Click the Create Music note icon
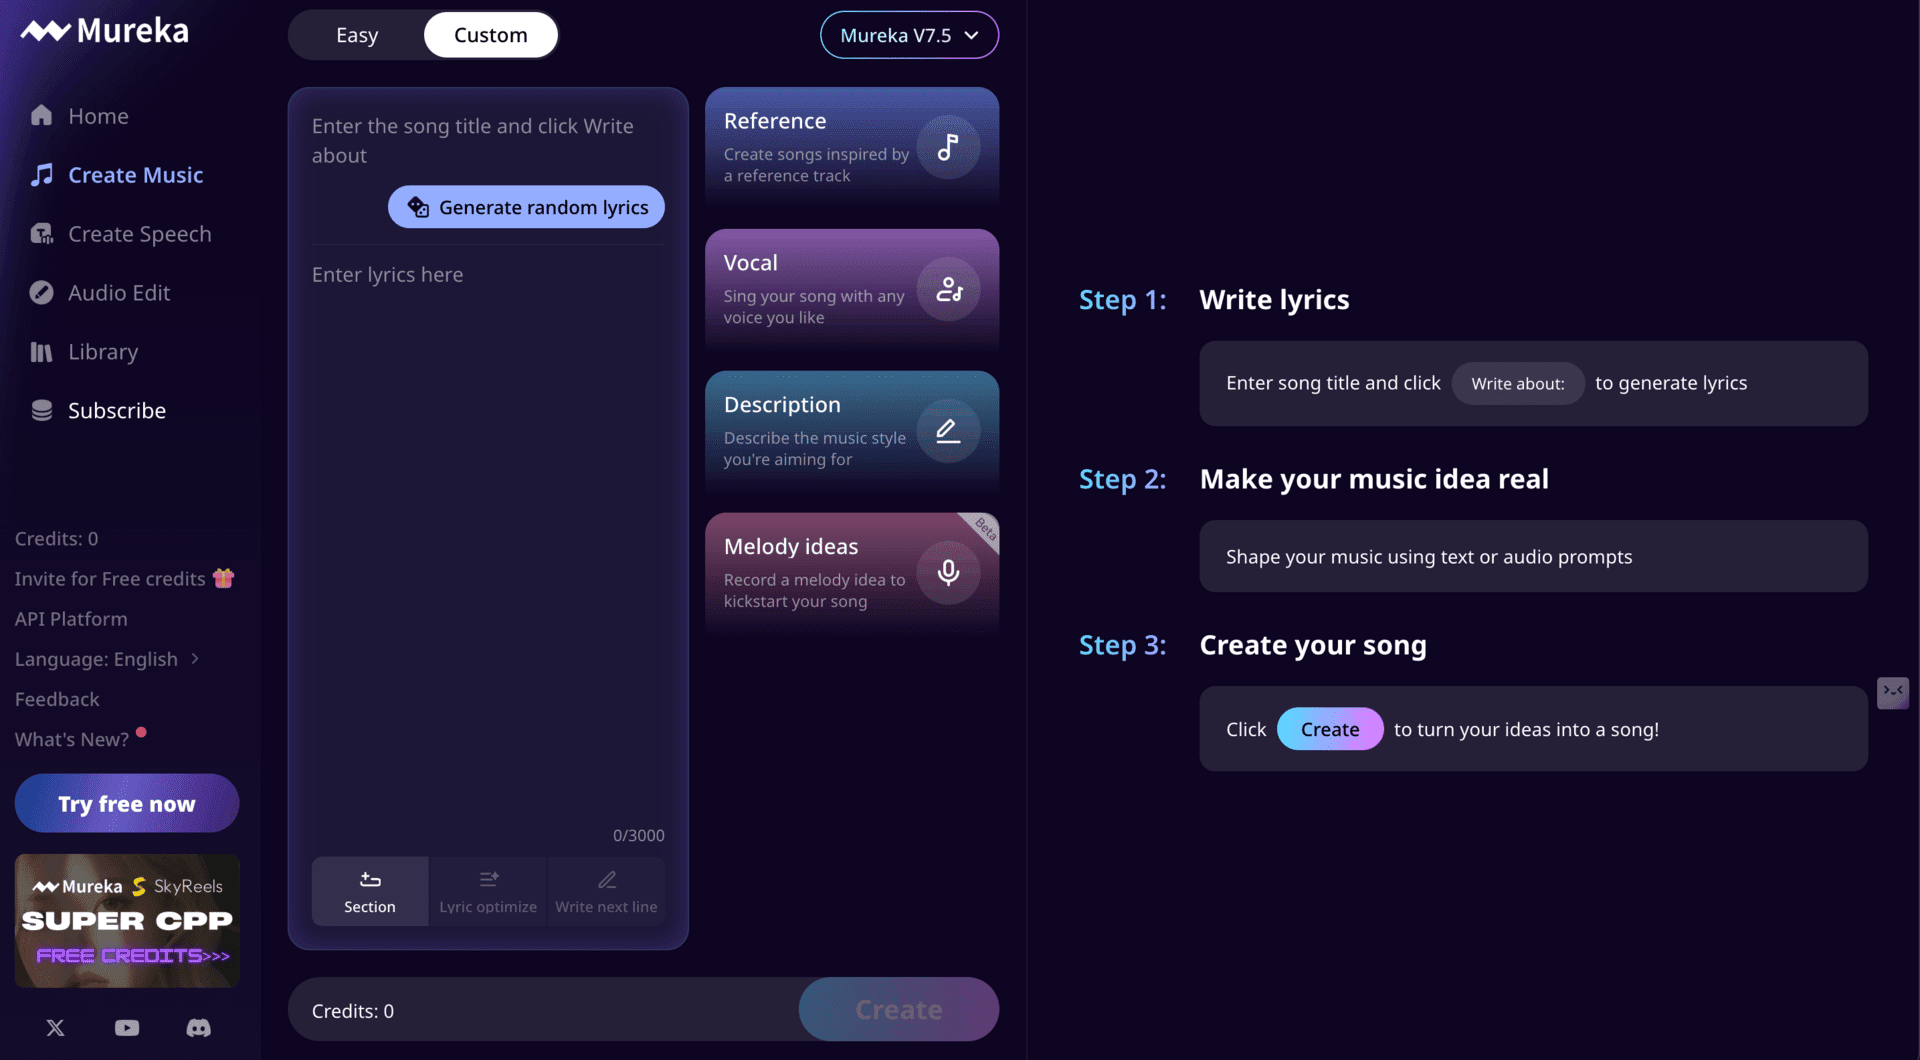 point(41,175)
